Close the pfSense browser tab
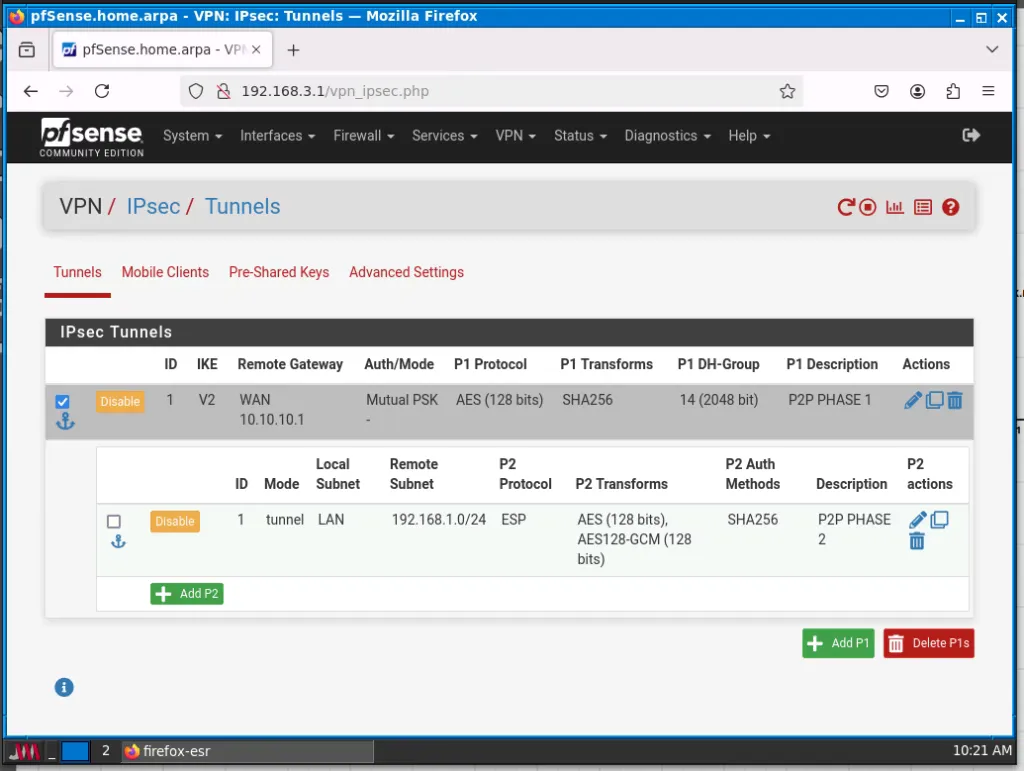This screenshot has height=771, width=1024. click(x=256, y=50)
